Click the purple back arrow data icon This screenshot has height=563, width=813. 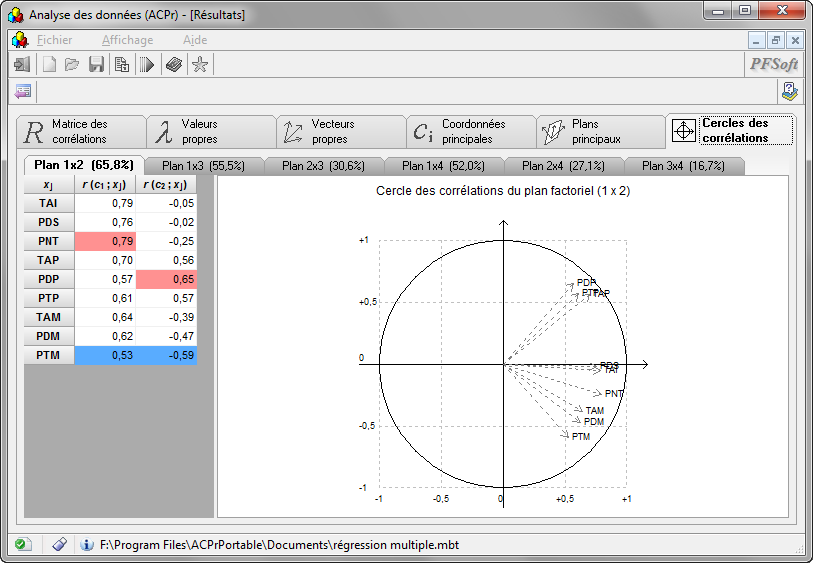pos(23,91)
